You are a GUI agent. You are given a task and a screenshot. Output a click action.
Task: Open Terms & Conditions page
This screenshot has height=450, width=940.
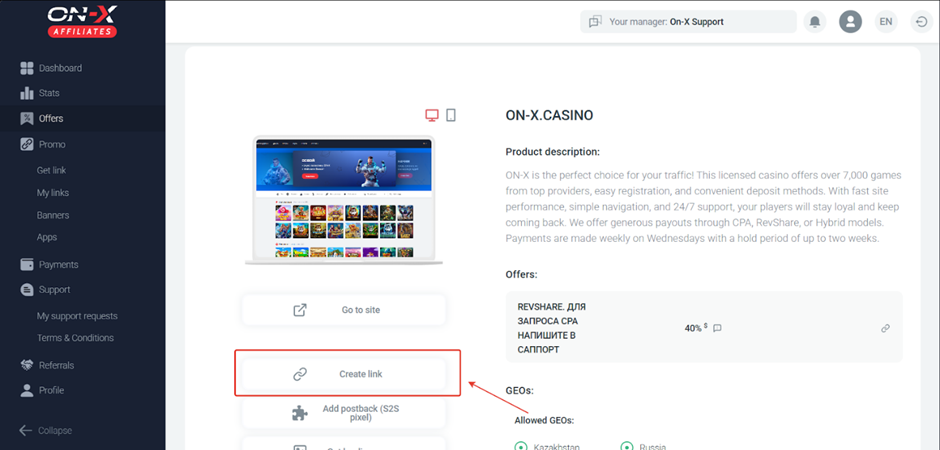click(76, 338)
